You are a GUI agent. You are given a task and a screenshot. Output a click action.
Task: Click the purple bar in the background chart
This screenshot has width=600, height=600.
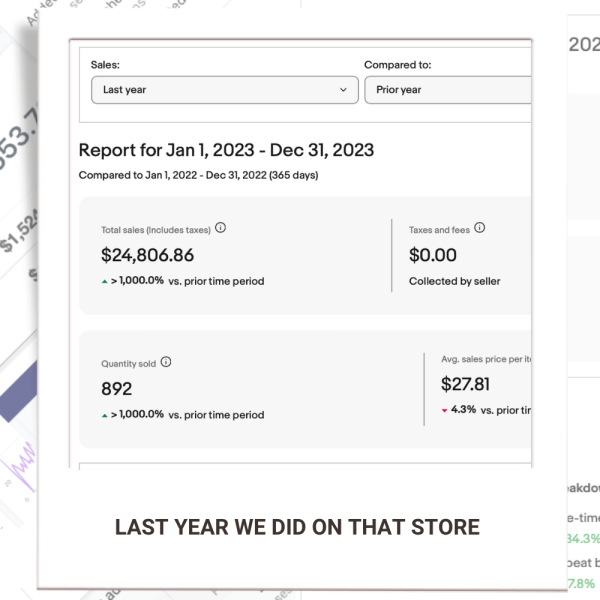[19, 394]
